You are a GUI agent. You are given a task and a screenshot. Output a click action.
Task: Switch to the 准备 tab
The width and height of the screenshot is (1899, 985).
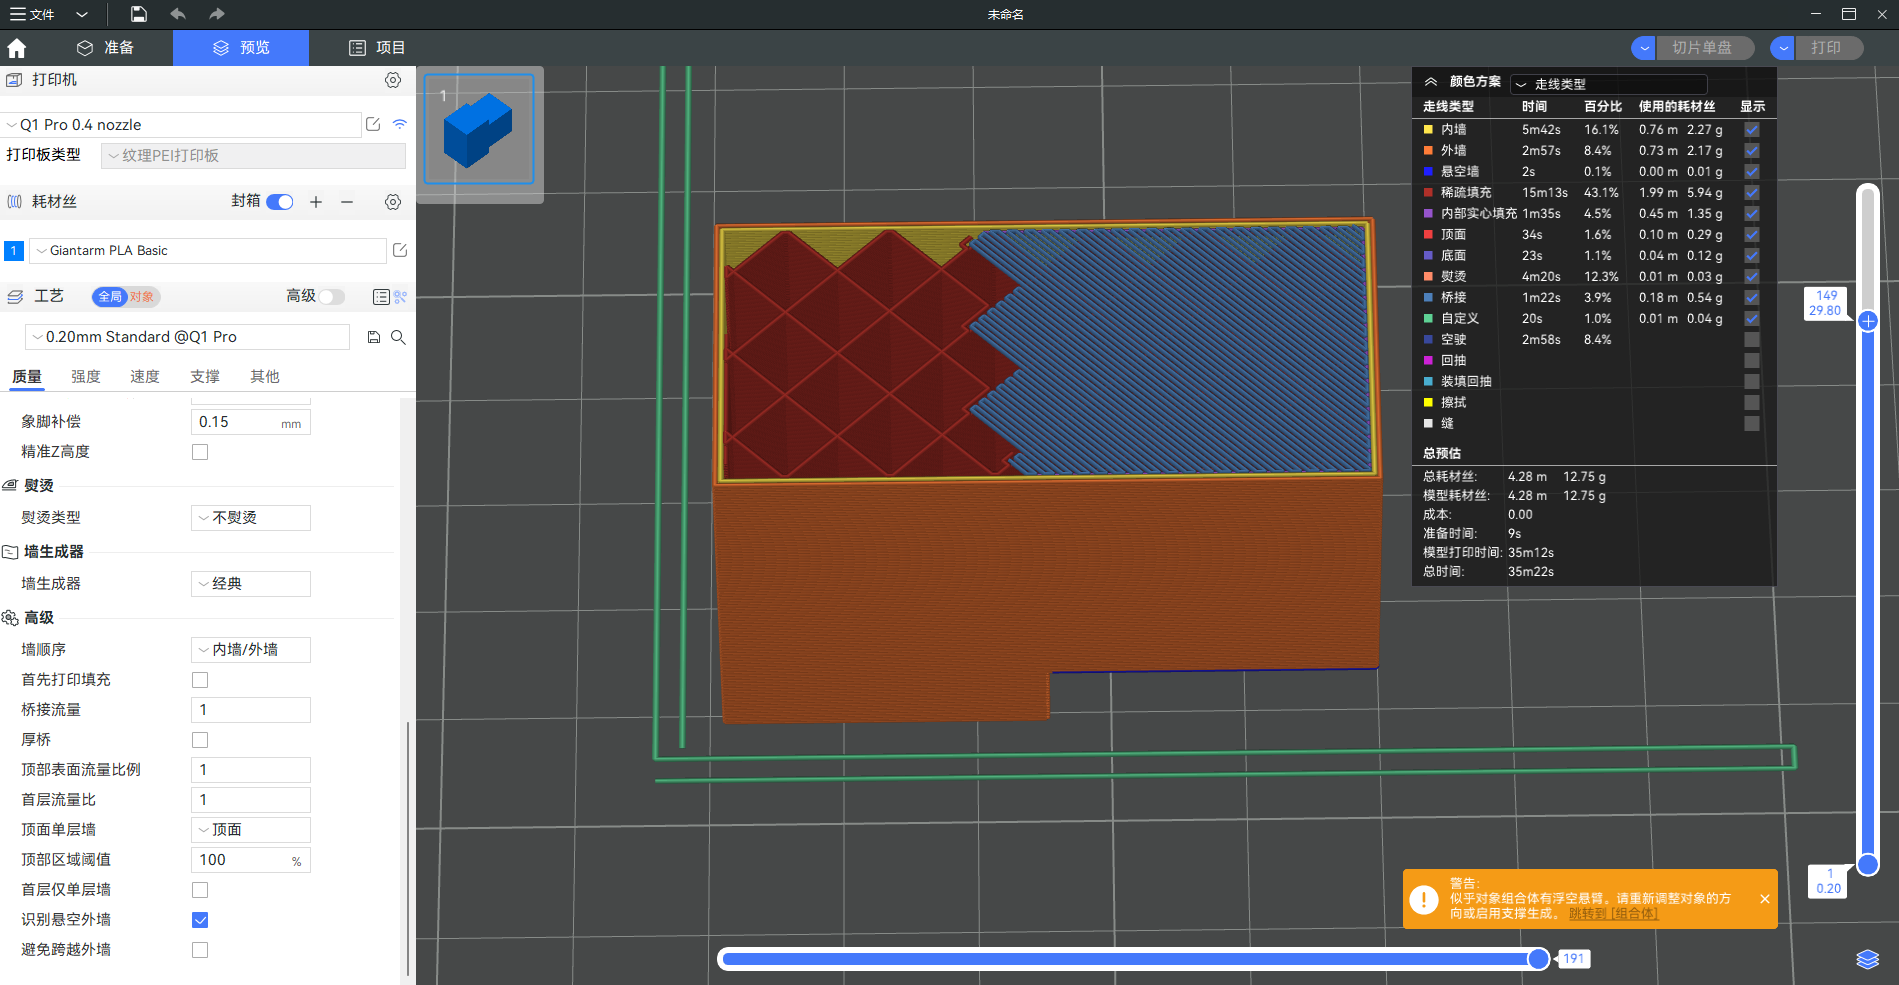(105, 48)
